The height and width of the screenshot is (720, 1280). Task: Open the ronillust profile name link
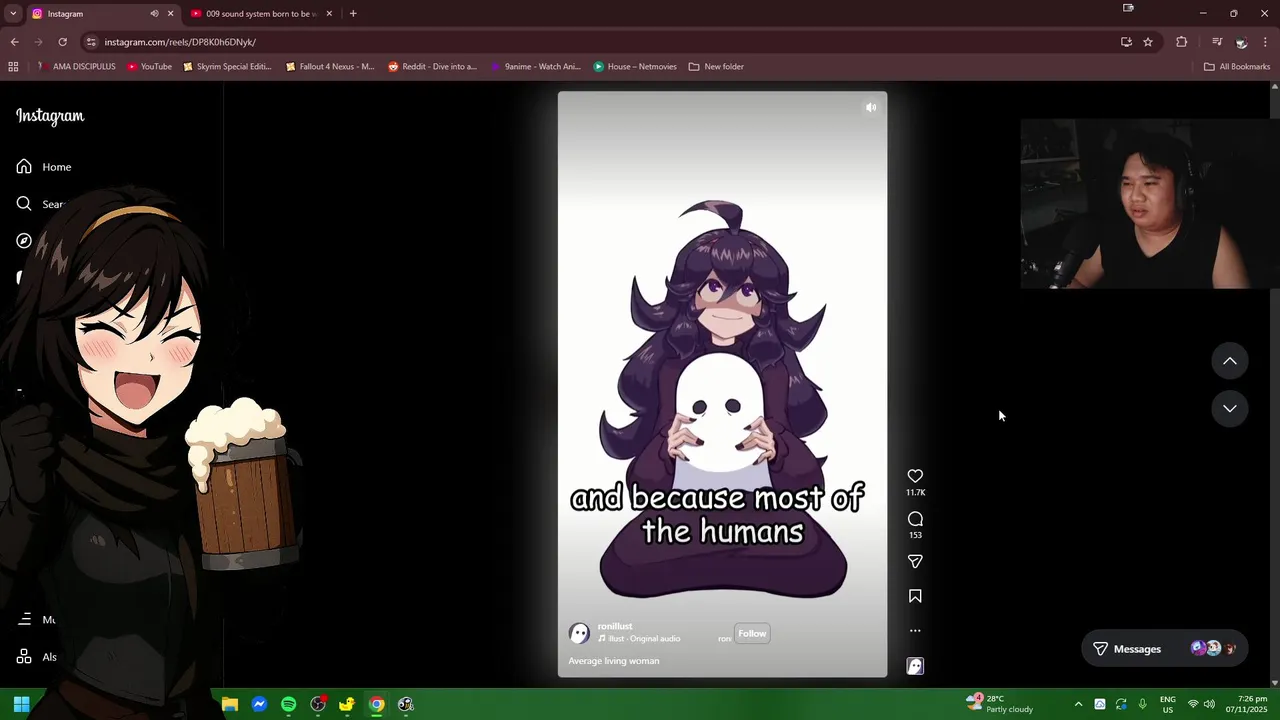click(615, 626)
